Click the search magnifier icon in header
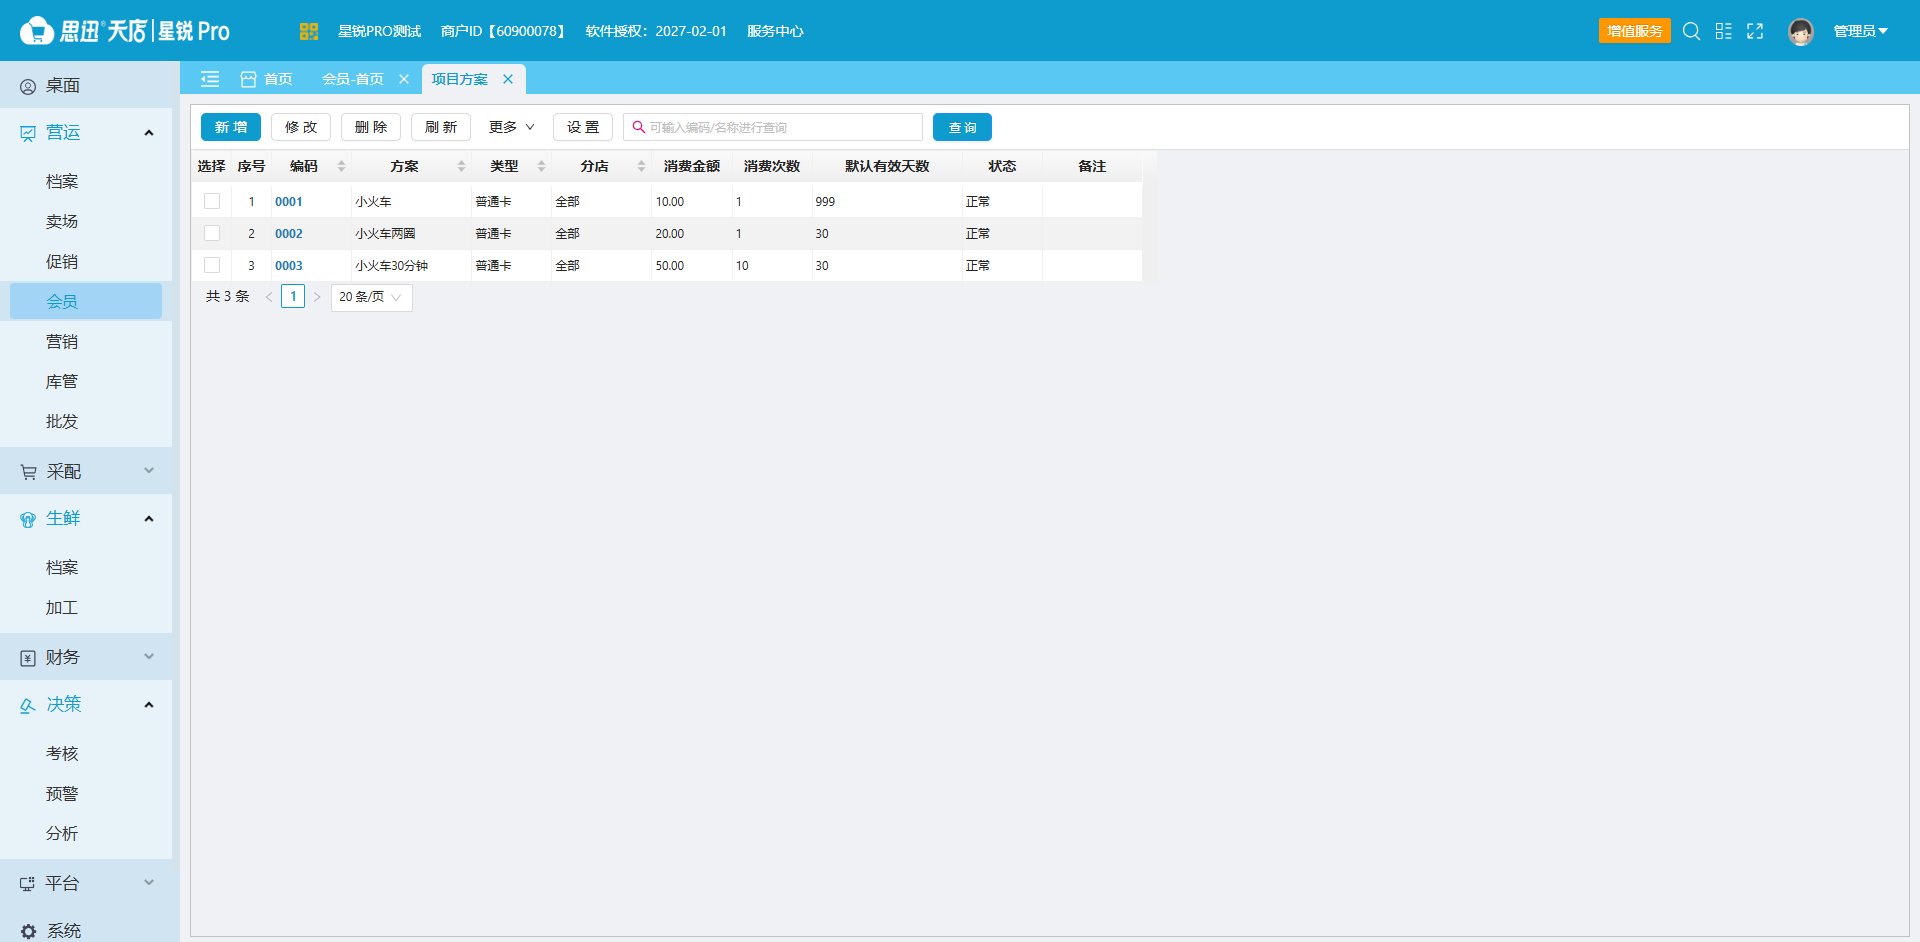This screenshot has height=942, width=1920. 1691,31
